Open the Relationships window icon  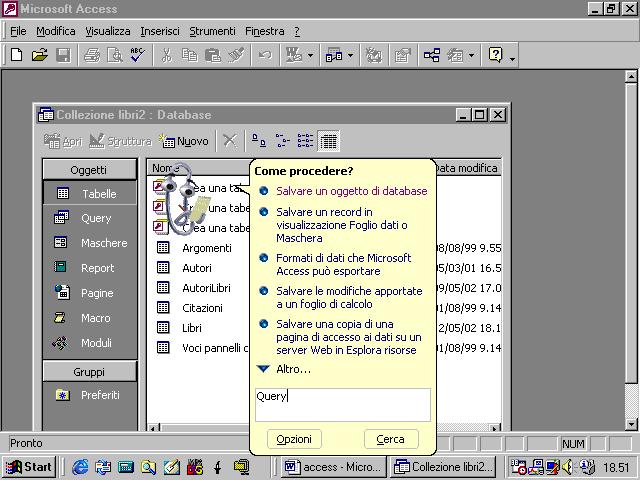point(431,55)
